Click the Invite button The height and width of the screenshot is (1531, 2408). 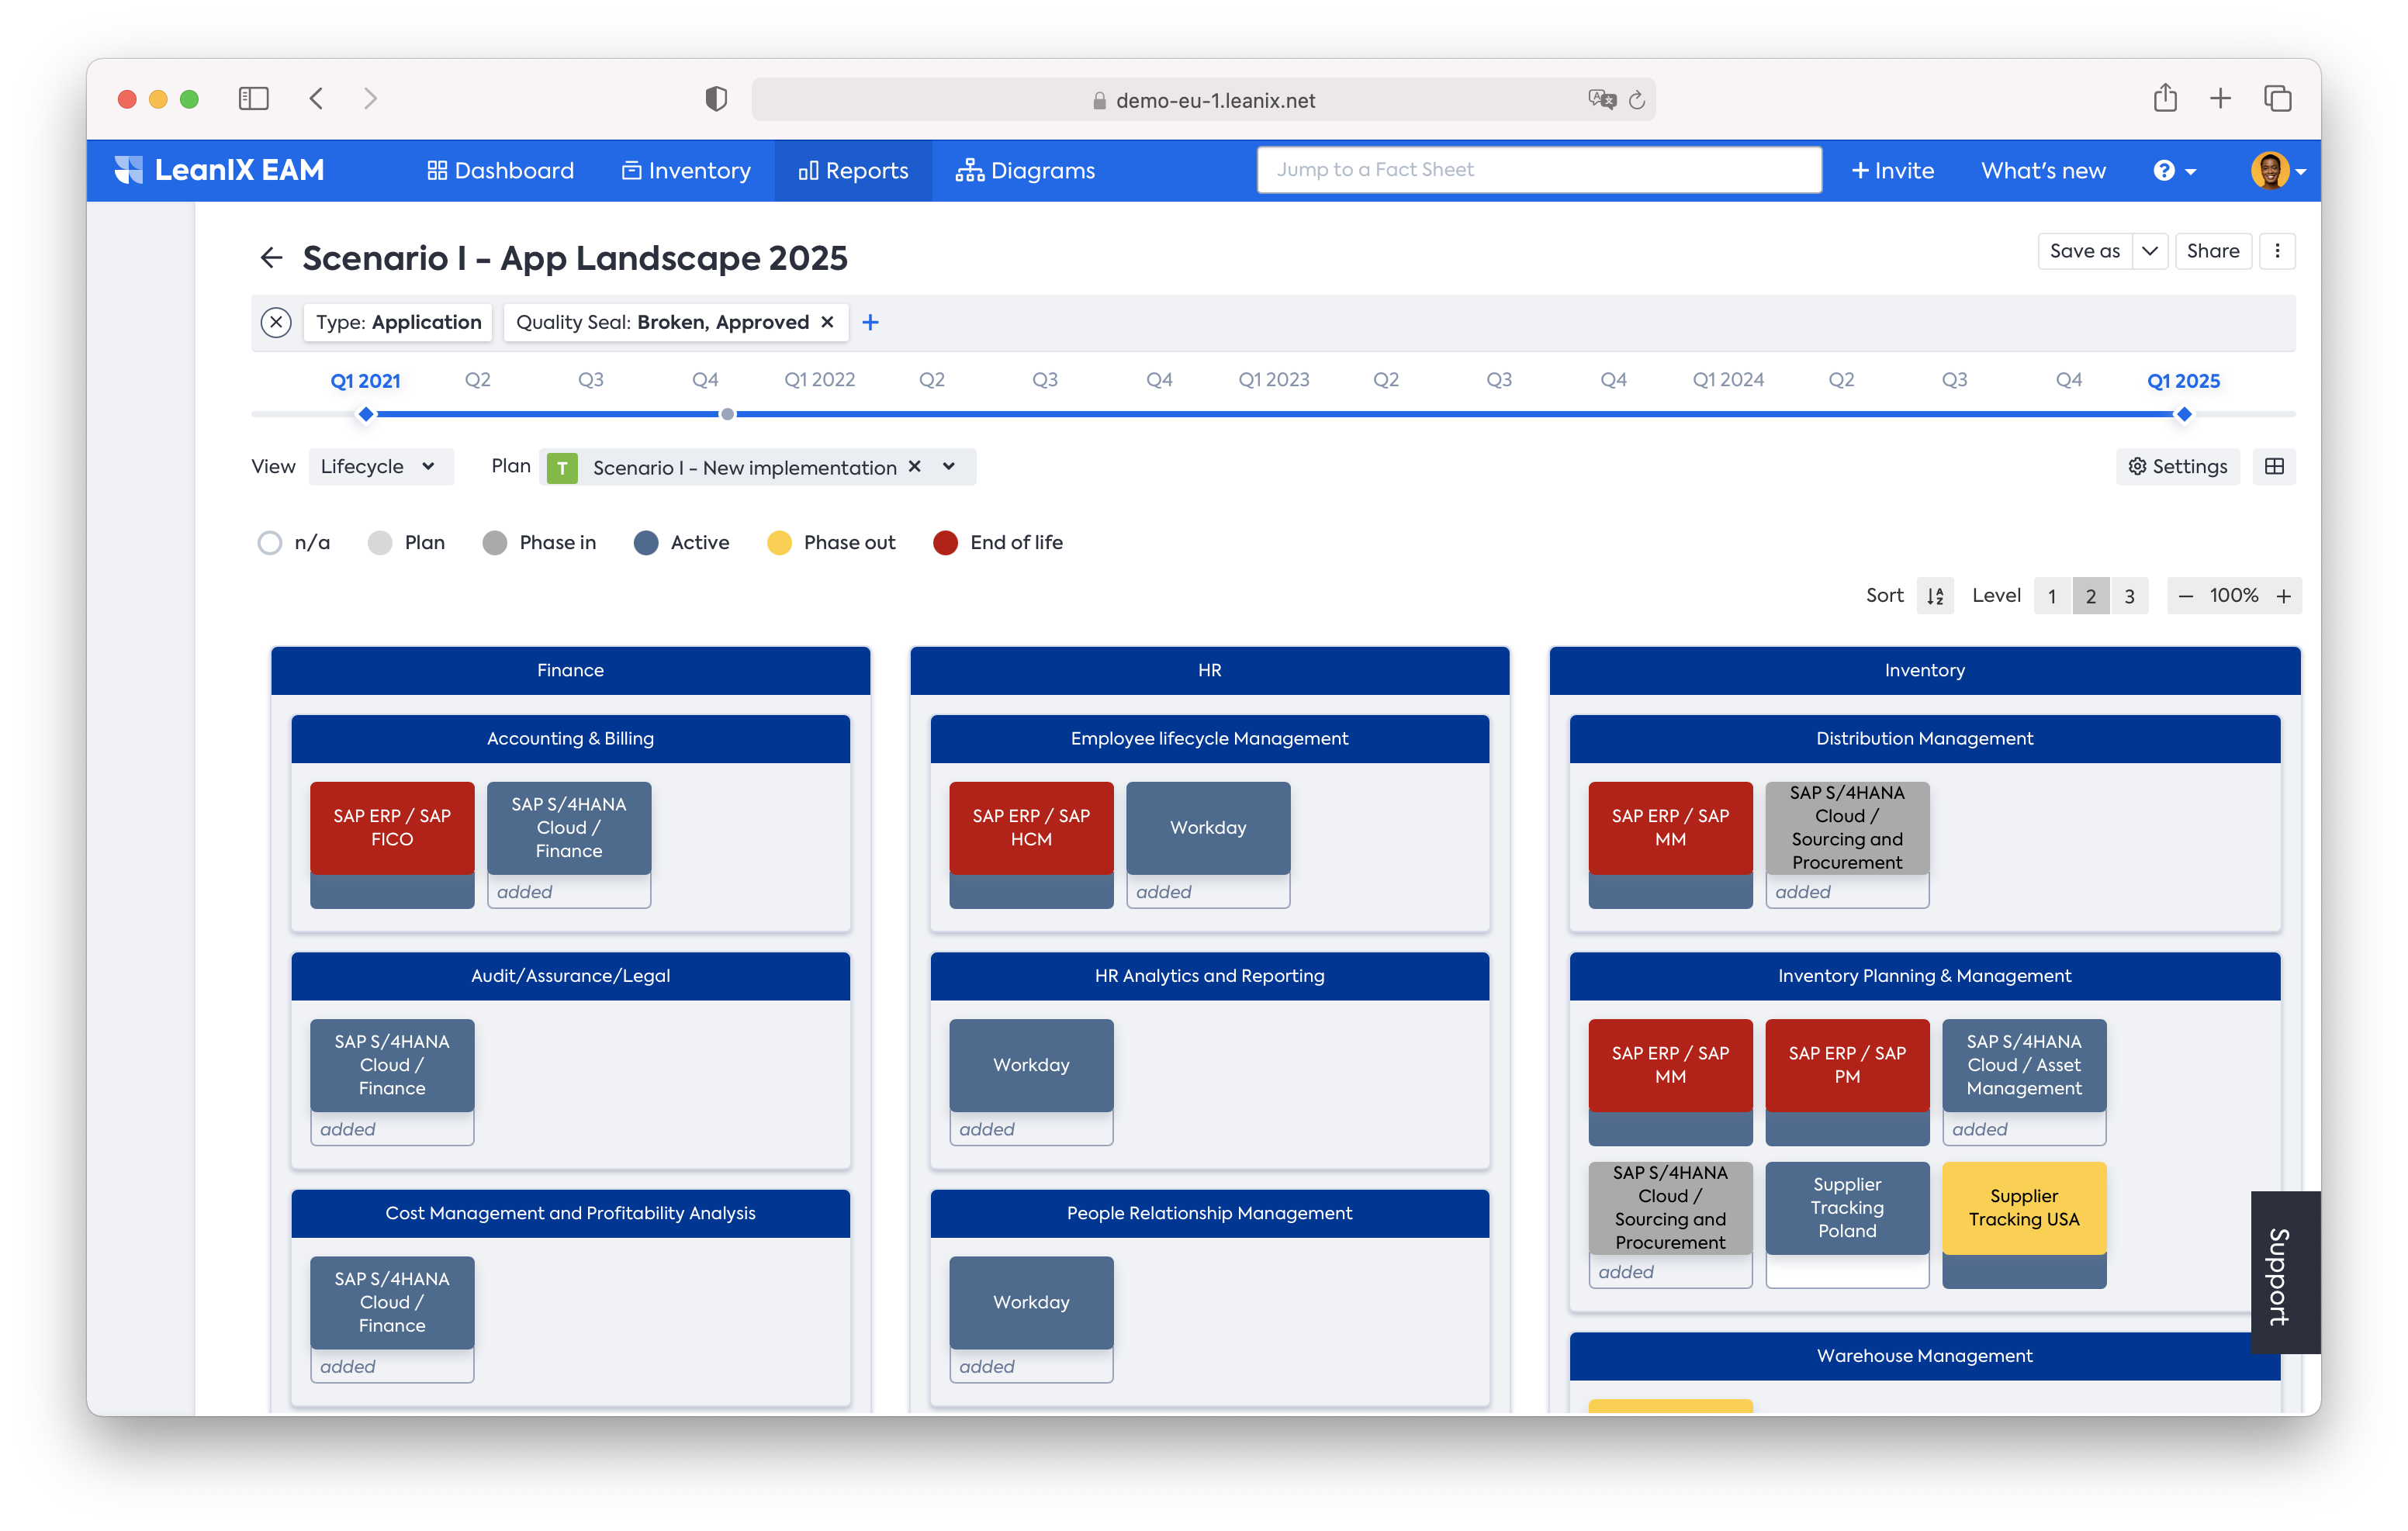pos(1893,171)
